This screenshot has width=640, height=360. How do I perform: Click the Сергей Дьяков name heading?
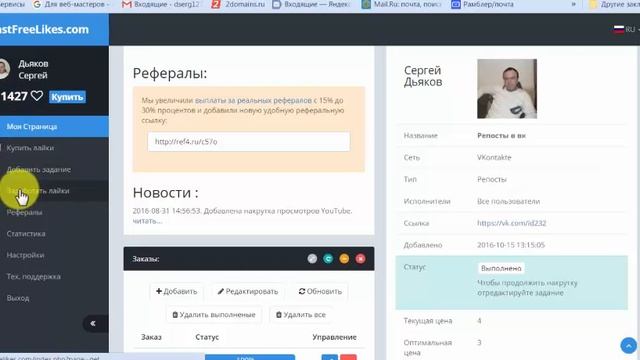point(423,76)
